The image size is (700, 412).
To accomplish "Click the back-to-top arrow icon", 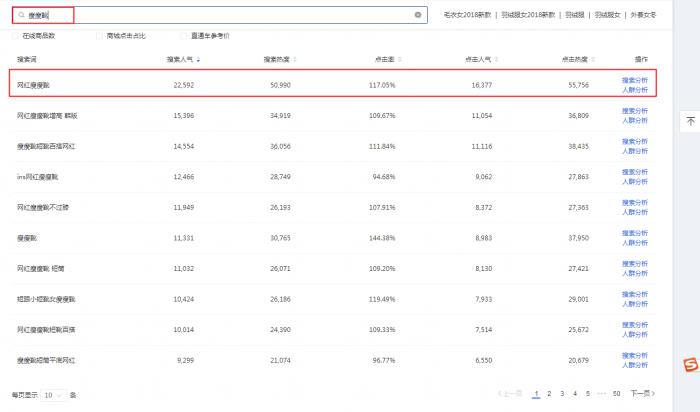I will (x=690, y=121).
